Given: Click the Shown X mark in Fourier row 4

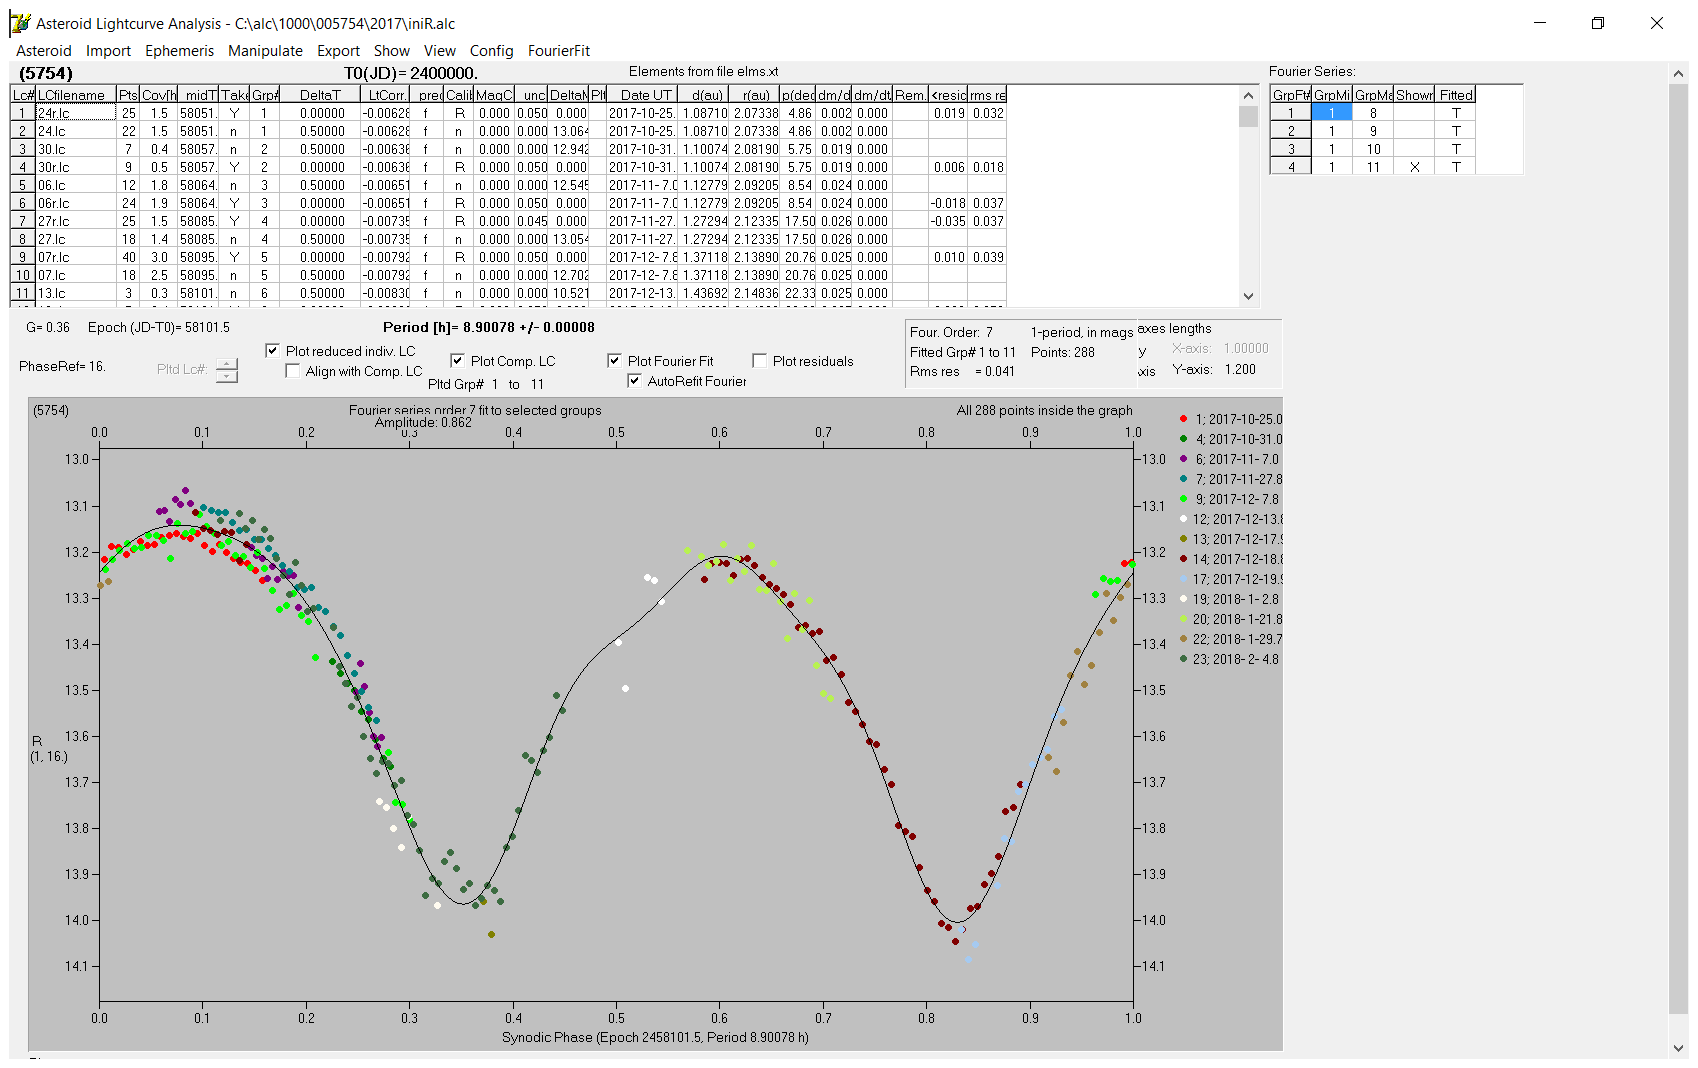Looking at the screenshot, I should point(1414,167).
